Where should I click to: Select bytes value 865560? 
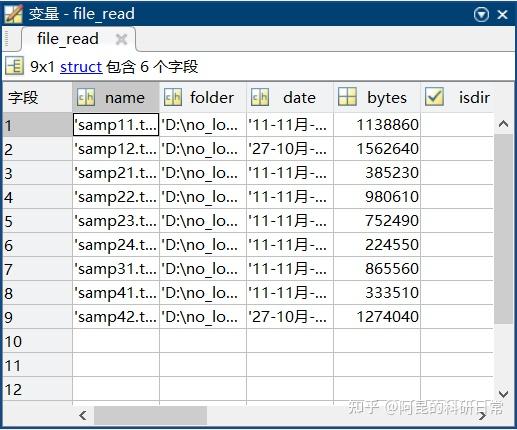pos(377,269)
